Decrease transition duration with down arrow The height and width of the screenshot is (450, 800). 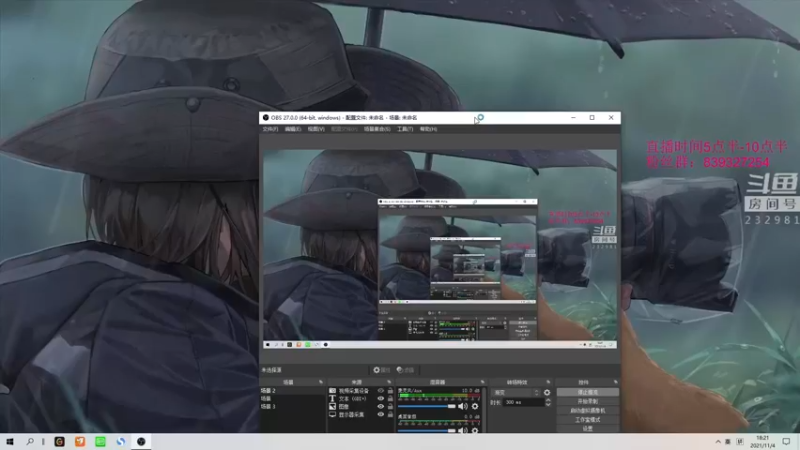(x=548, y=405)
